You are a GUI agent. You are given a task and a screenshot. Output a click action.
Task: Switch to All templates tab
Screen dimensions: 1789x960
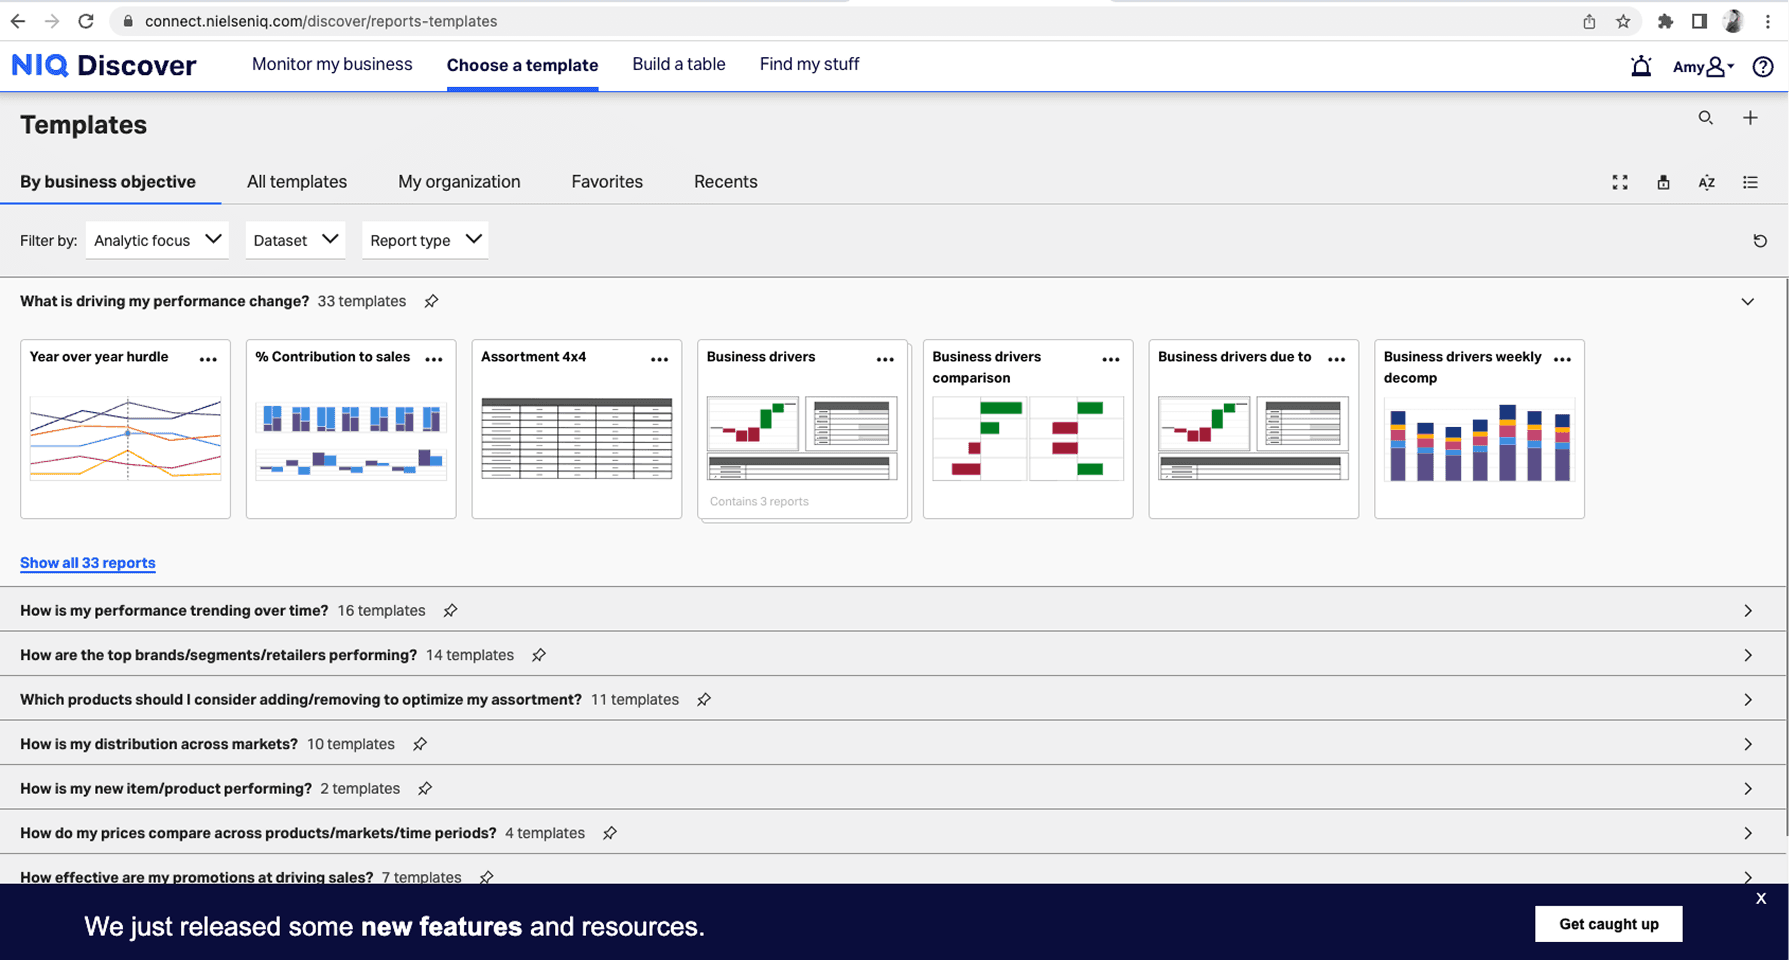coord(297,182)
